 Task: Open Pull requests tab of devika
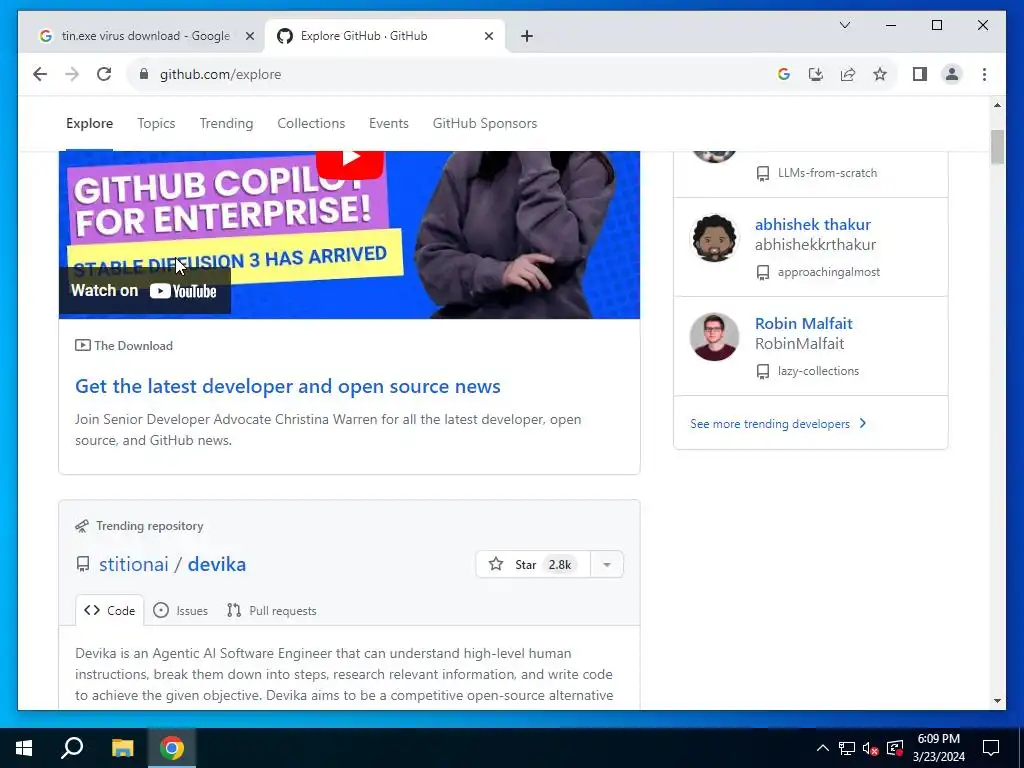pos(272,611)
